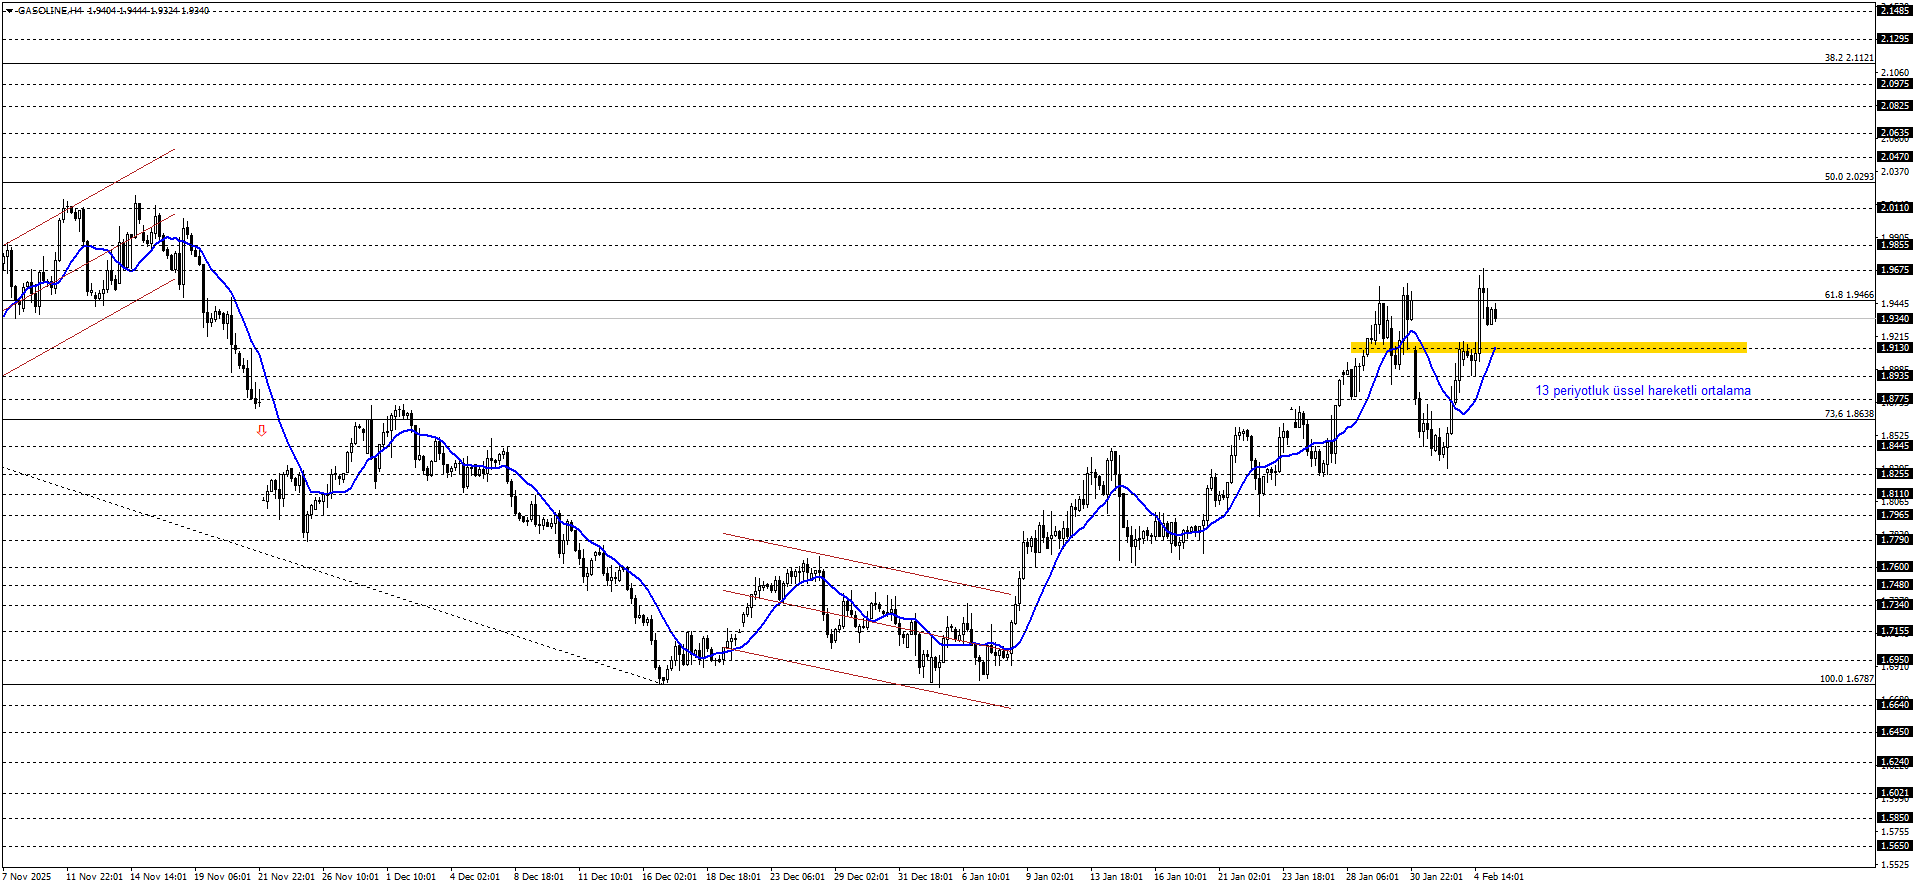
Task: Click the 1.6021 price level tag
Action: click(1895, 793)
